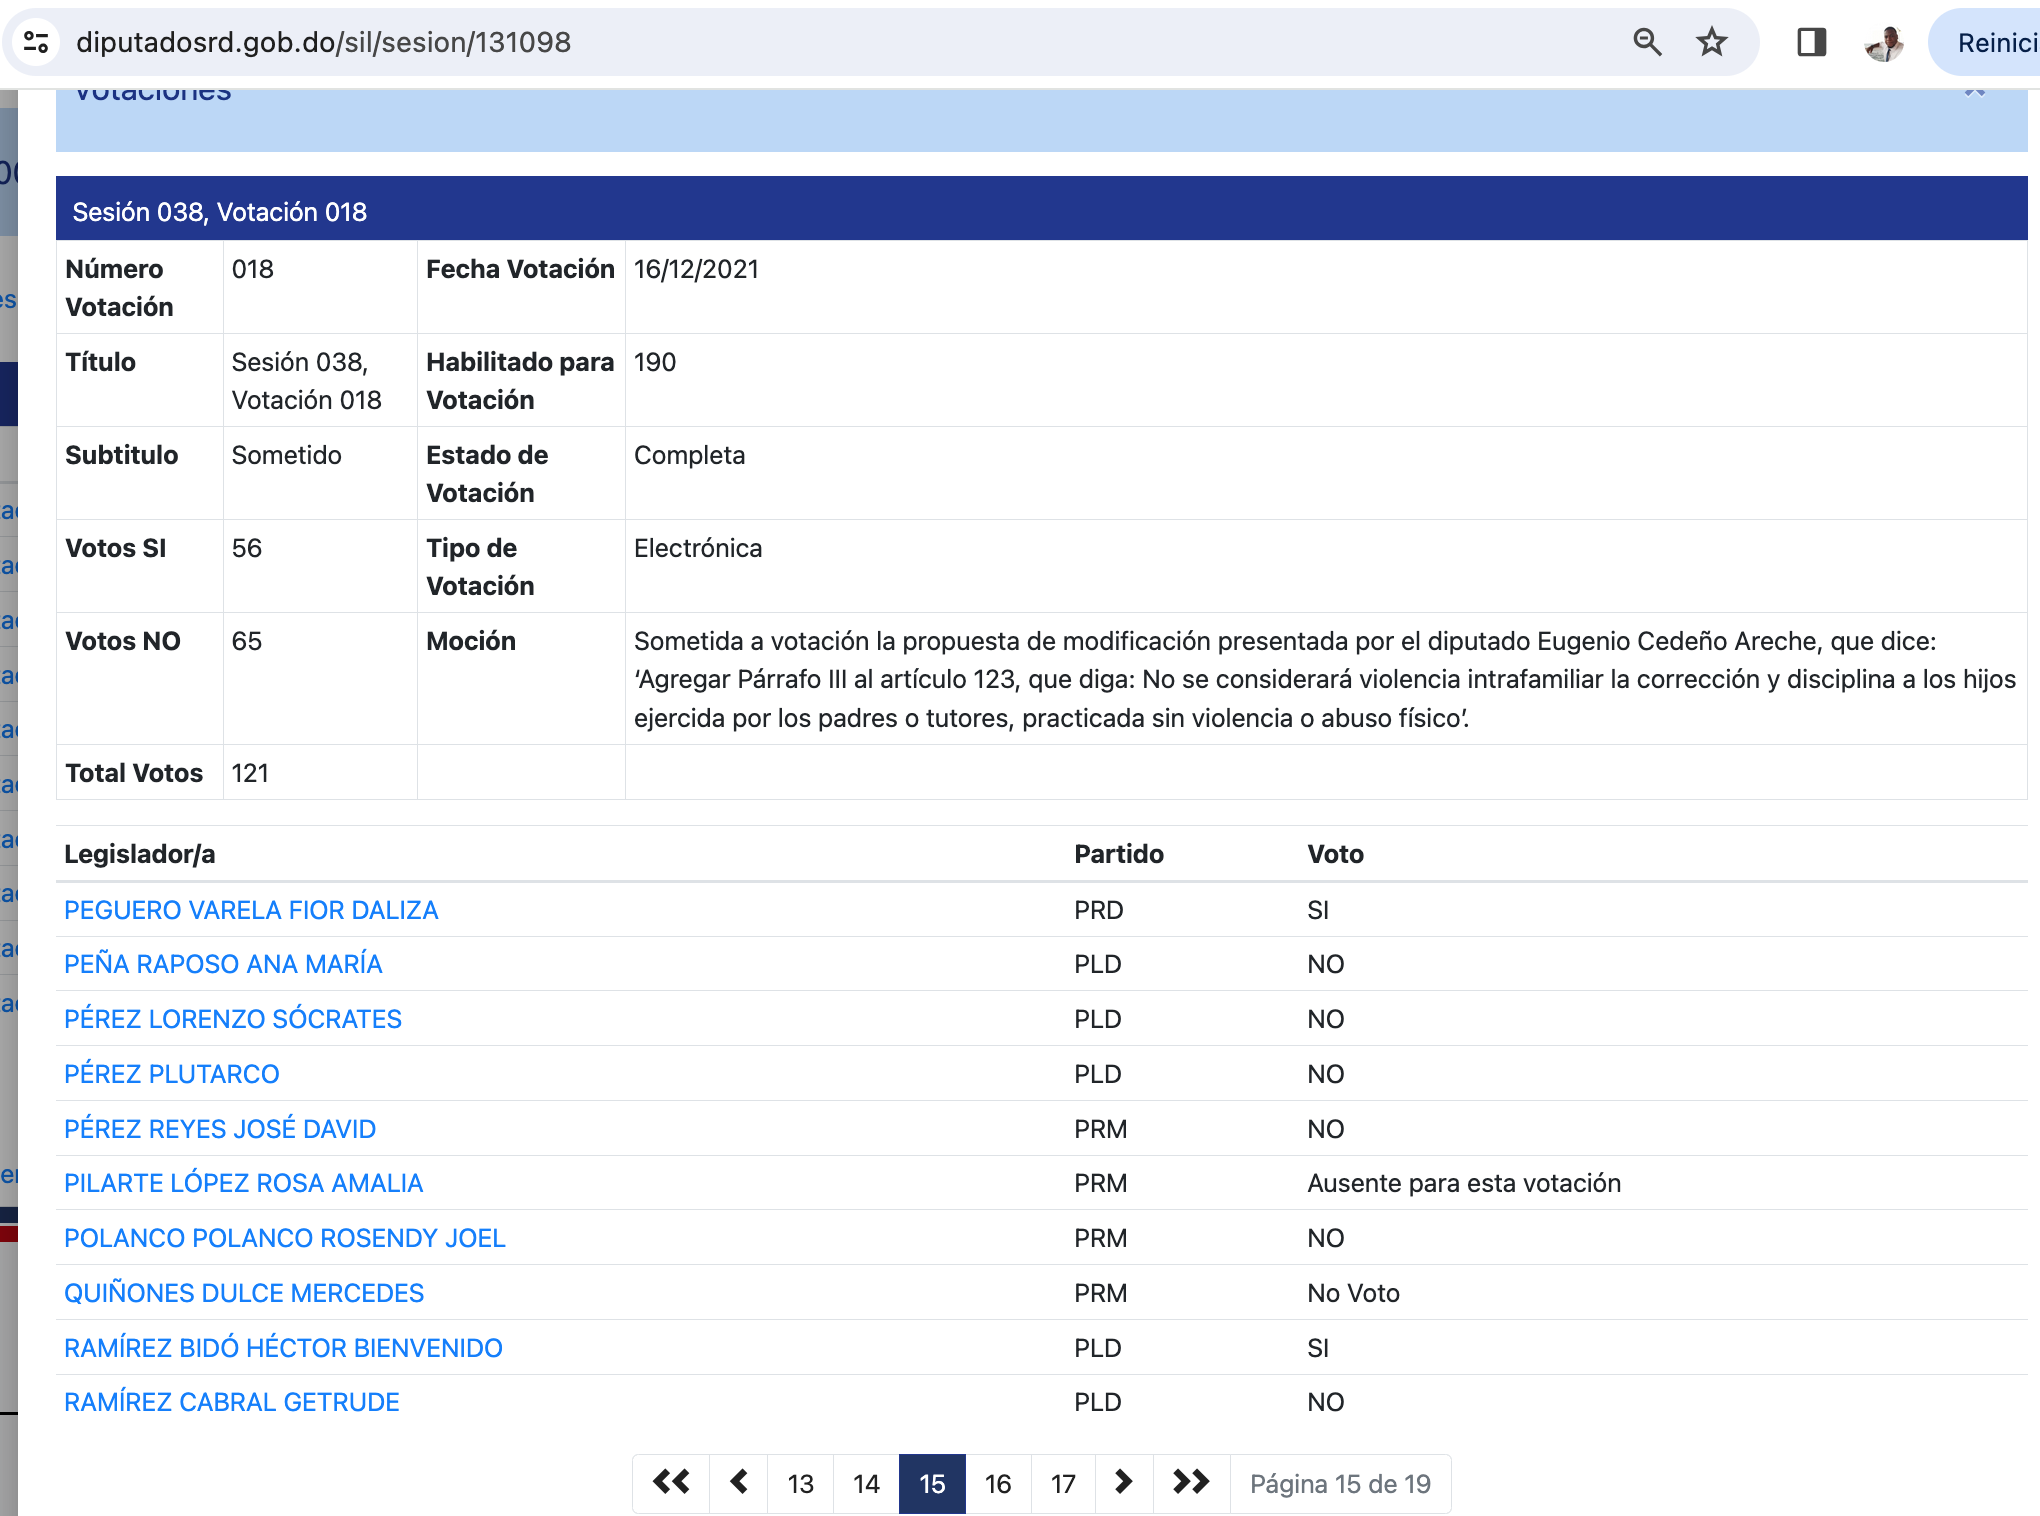Open legislator PEGUERO VARELA FIOR DALIZA
Screen dimensions: 2040x1516
tap(251, 910)
